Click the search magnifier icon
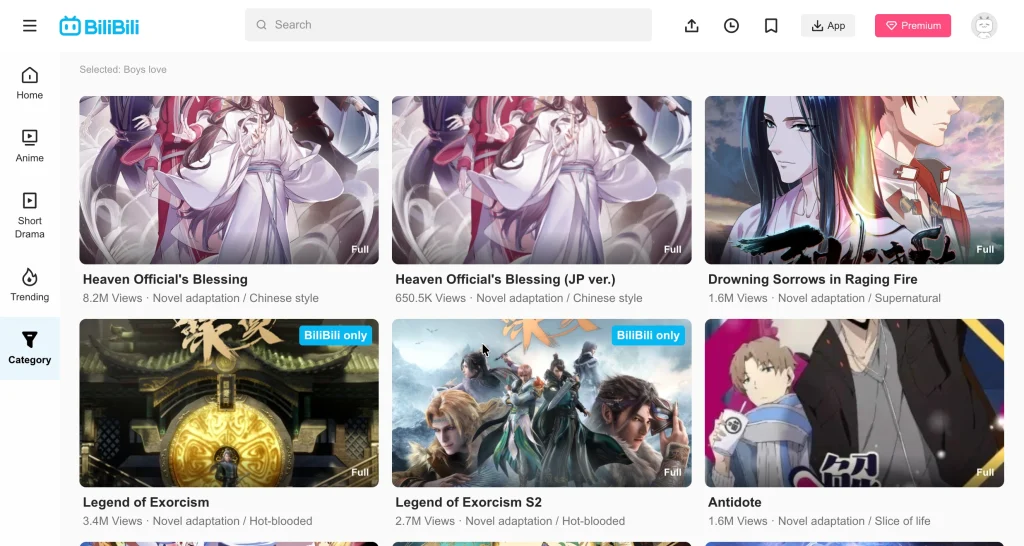The width and height of the screenshot is (1024, 546). (261, 25)
